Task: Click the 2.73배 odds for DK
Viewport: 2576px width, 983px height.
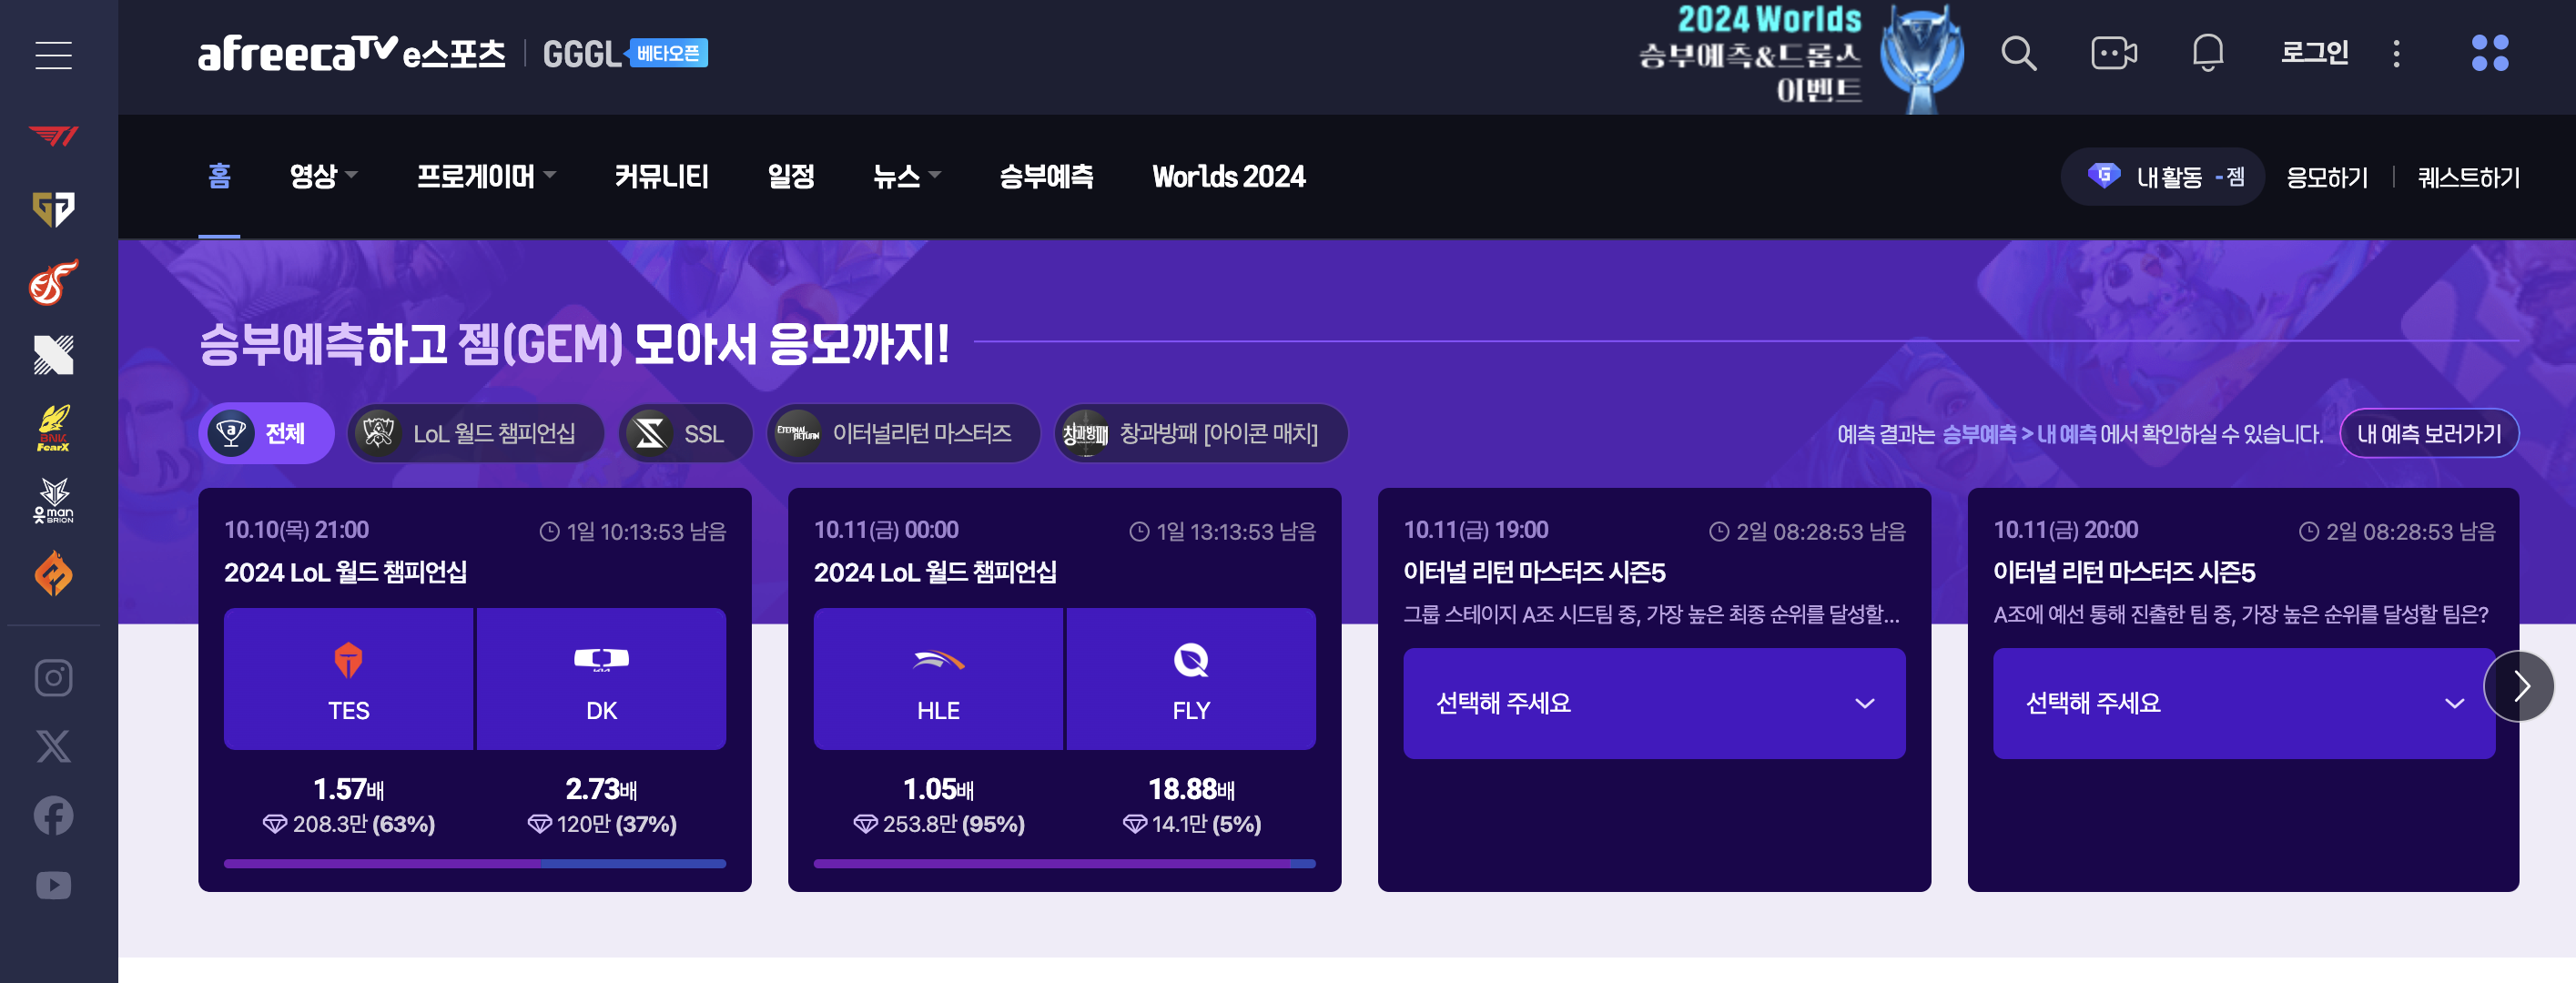Action: [601, 789]
